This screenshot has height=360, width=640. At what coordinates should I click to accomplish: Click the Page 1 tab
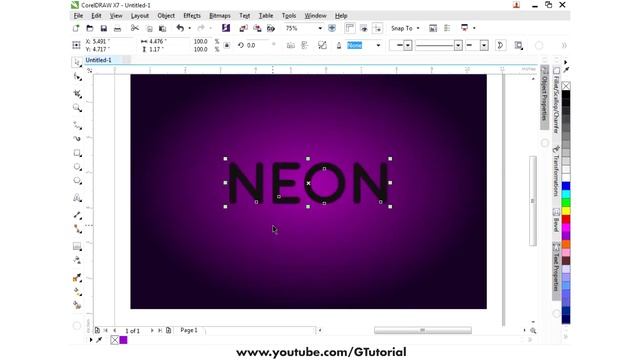(189, 330)
